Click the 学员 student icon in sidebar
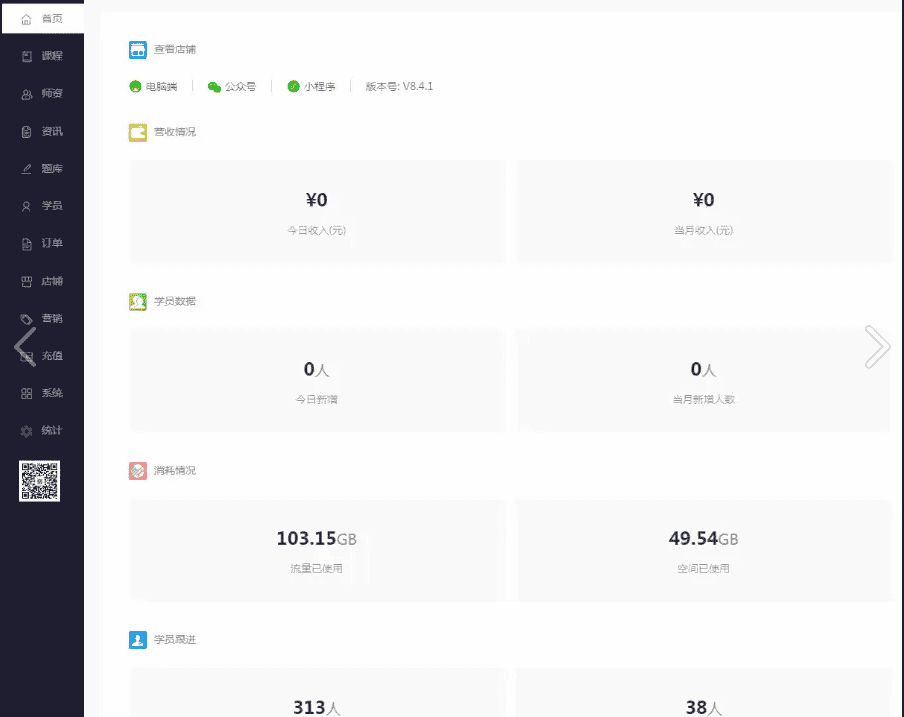904x717 pixels. 26,206
